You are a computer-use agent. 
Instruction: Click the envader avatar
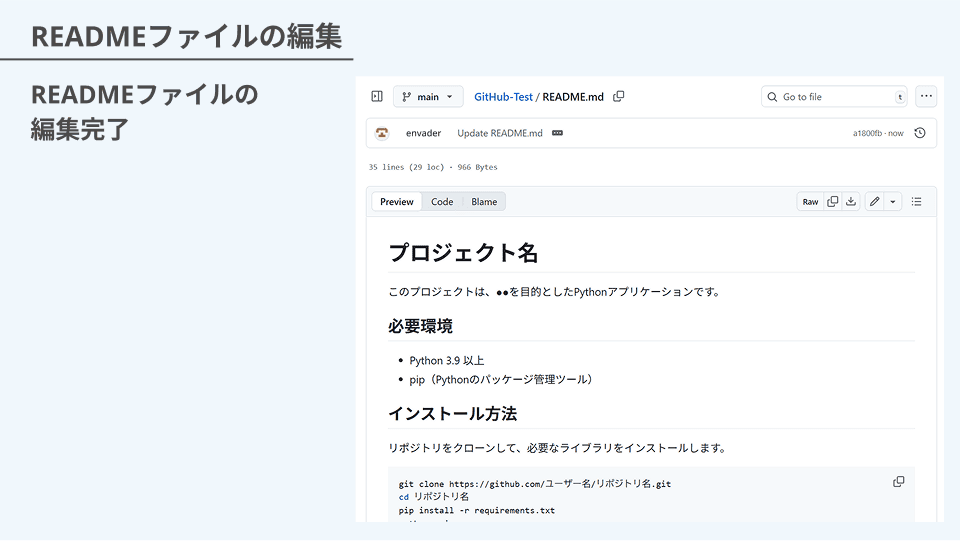click(x=382, y=133)
